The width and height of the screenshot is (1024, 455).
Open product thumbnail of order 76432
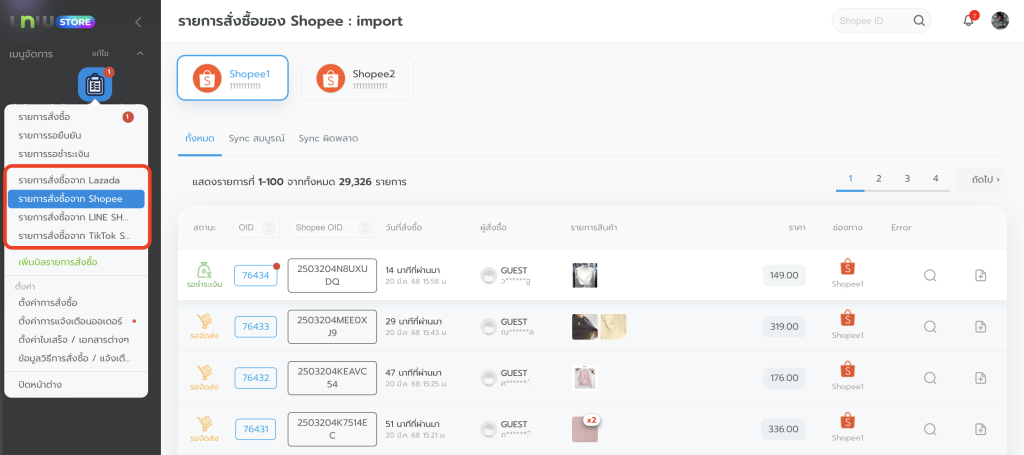(x=584, y=378)
